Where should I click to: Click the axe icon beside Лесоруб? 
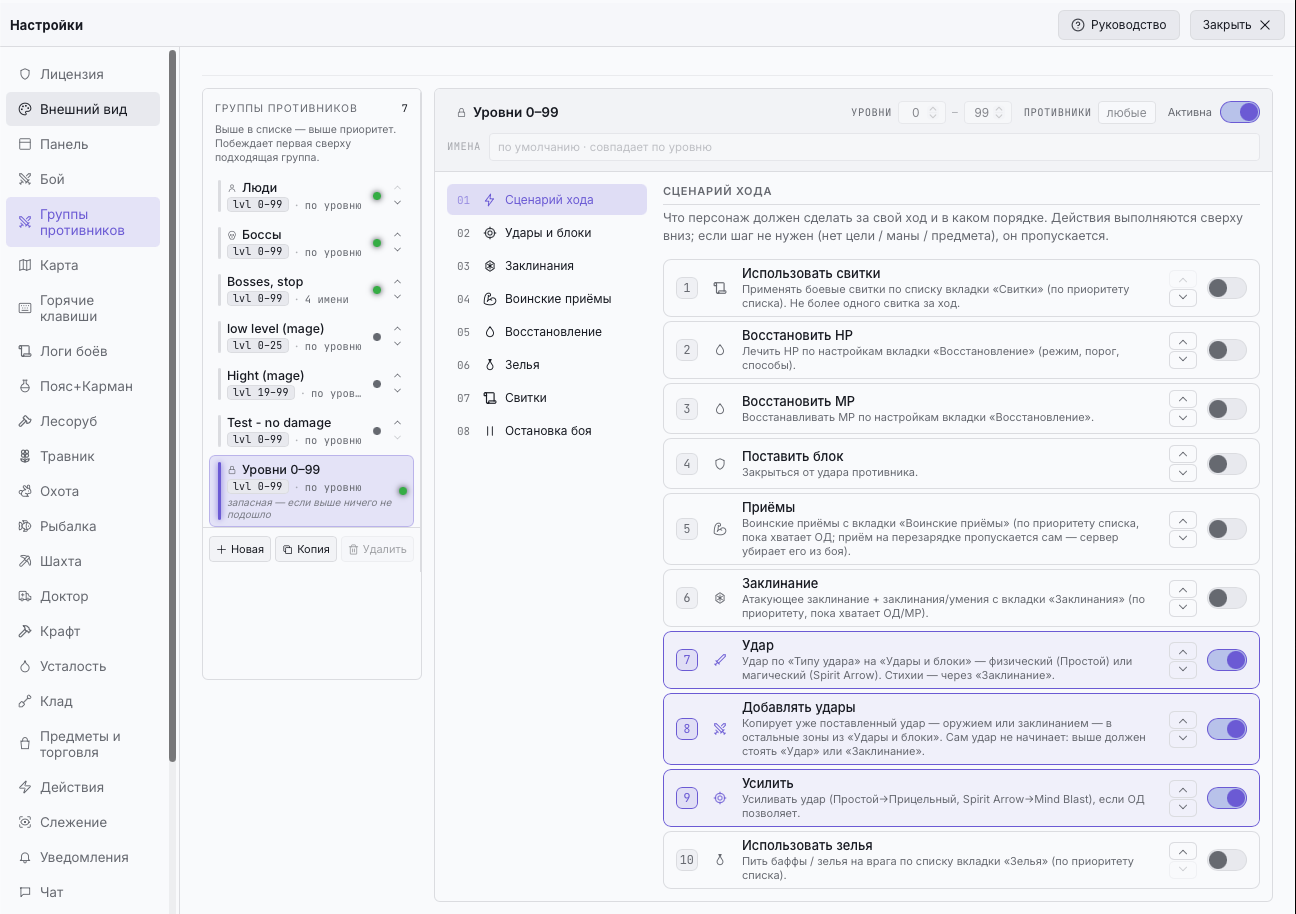25,421
